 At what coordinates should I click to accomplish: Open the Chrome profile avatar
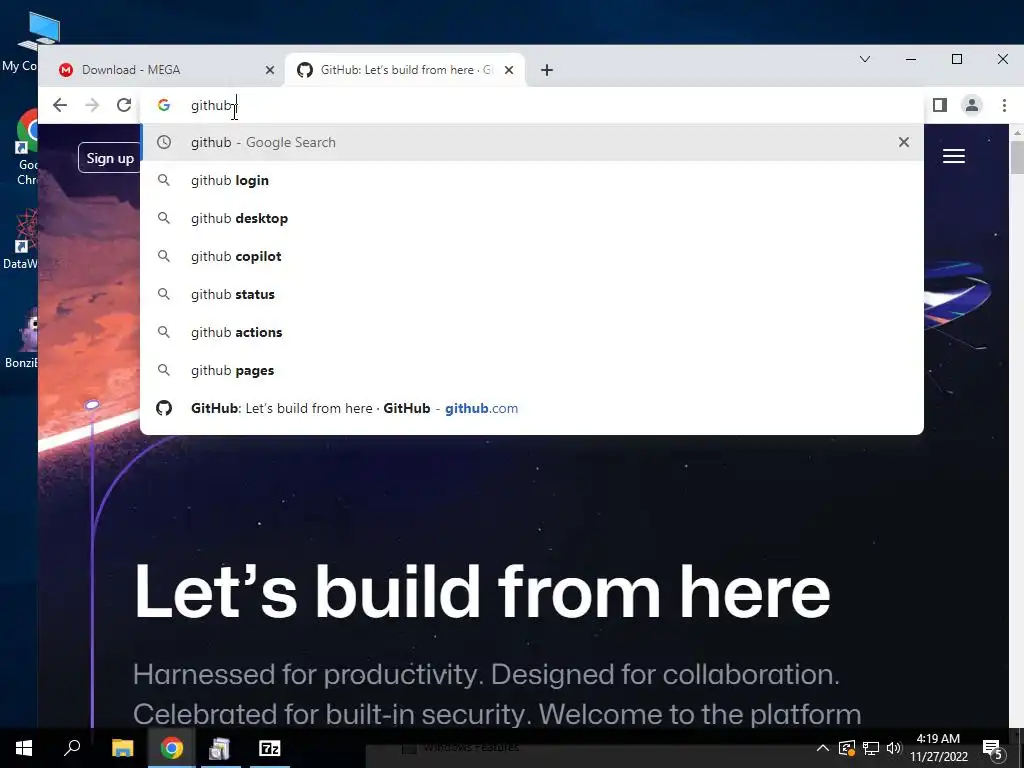point(972,105)
